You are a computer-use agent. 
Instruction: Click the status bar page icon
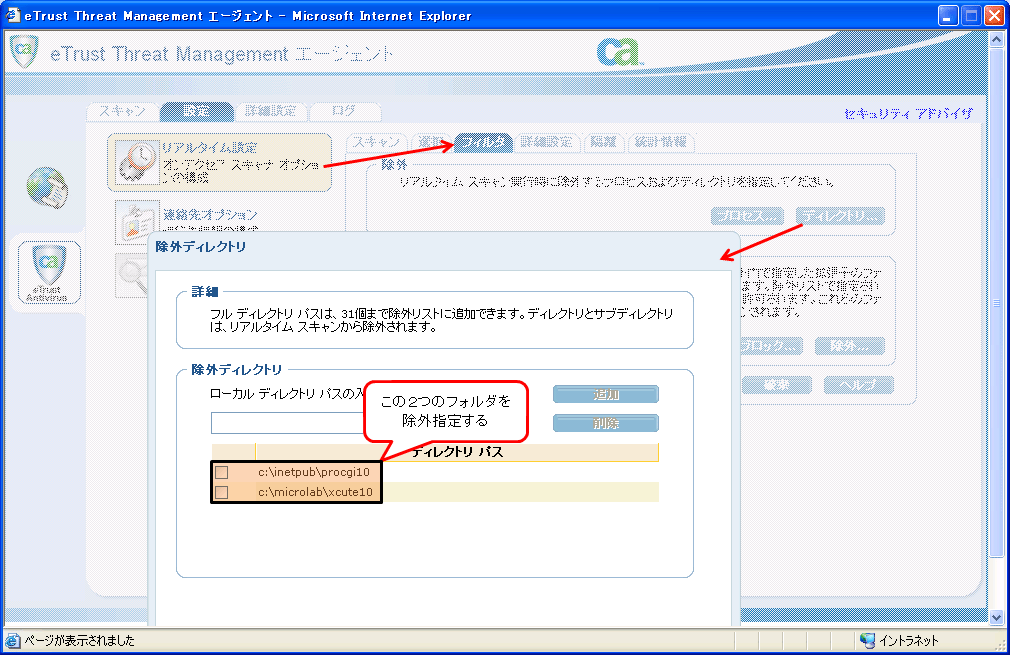tap(13, 641)
